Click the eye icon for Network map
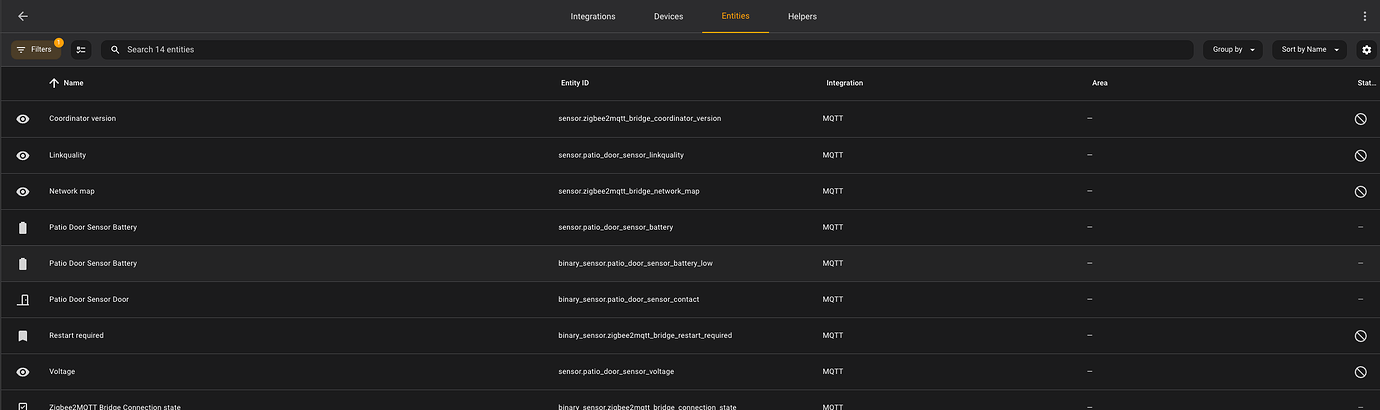This screenshot has height=410, width=1380. click(23, 191)
